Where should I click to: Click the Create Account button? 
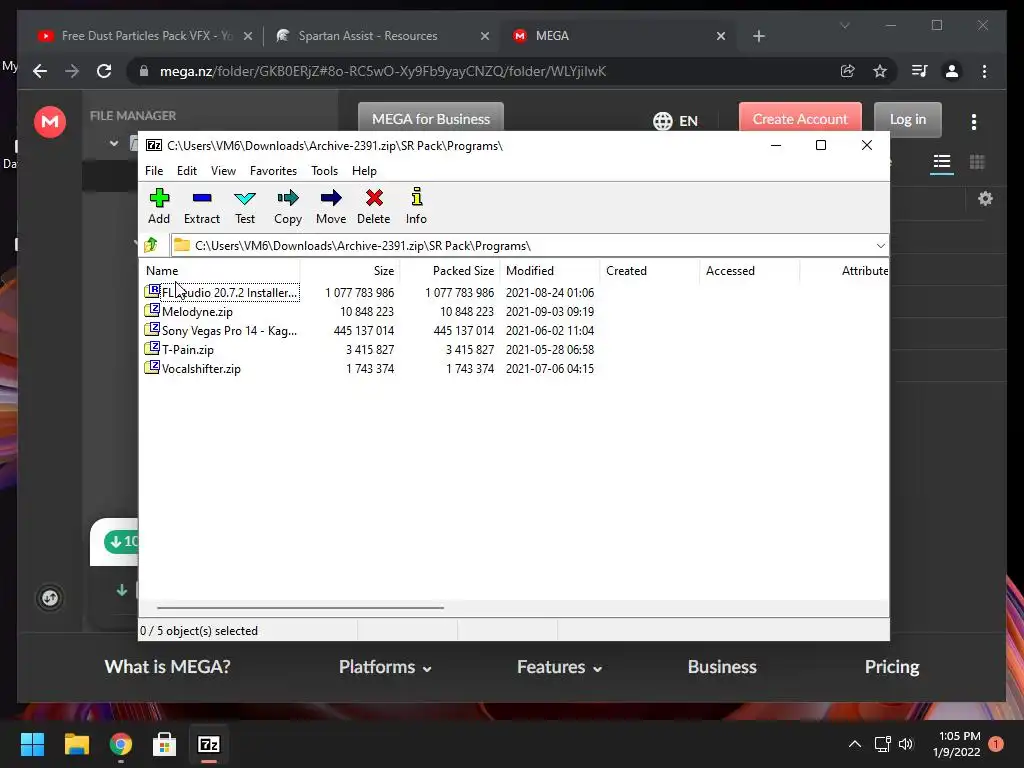pyautogui.click(x=800, y=119)
